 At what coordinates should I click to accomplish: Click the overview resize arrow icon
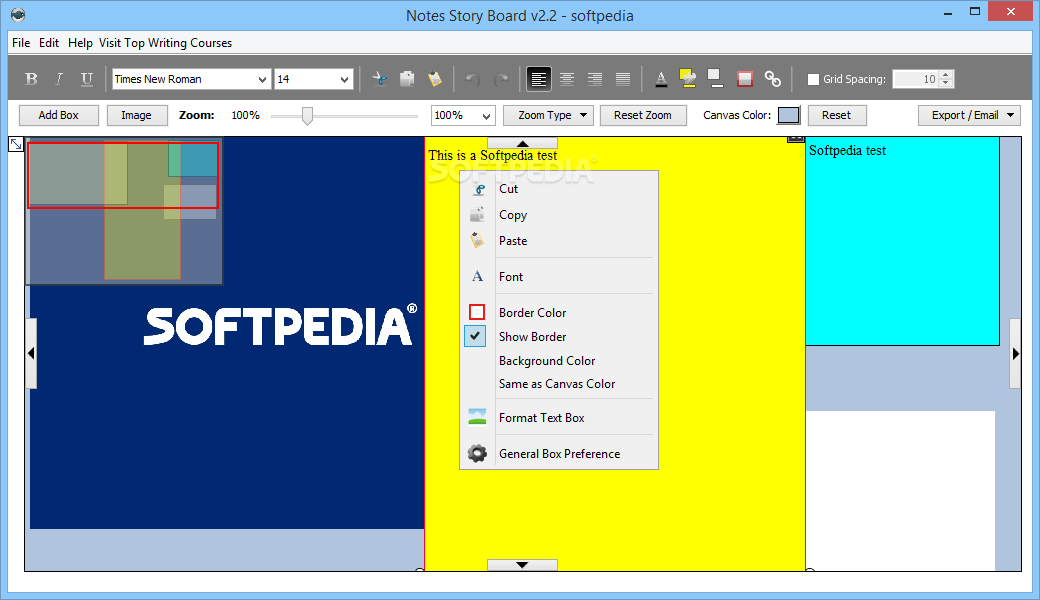pyautogui.click(x=16, y=144)
